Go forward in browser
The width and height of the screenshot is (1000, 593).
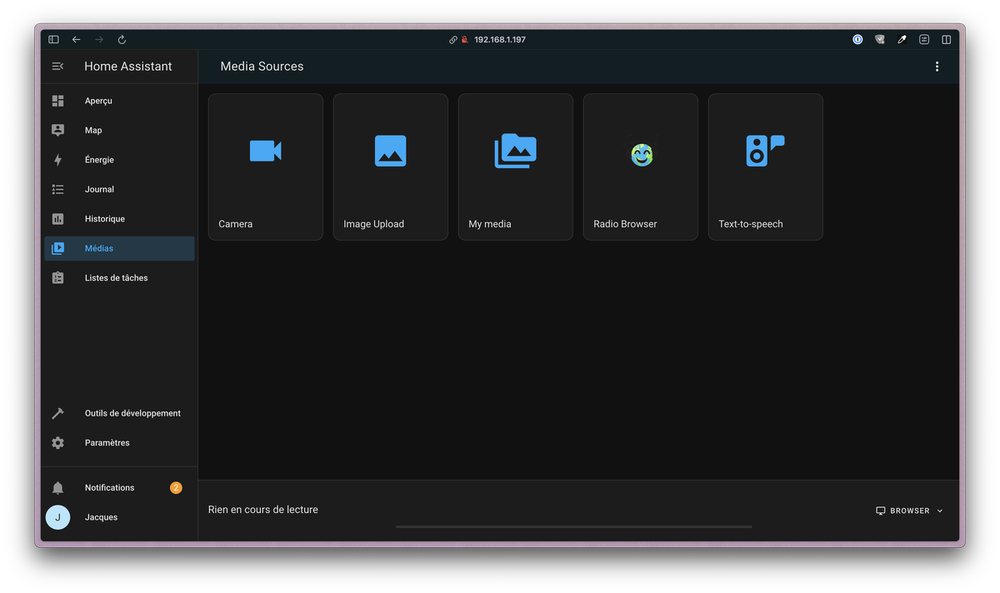click(99, 40)
